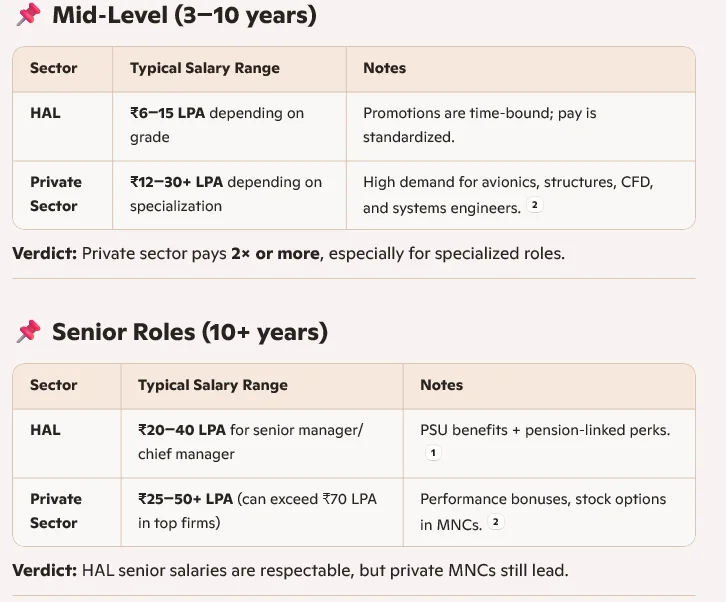Screen dimensions: 726x602
Task: Click Private Sector cell in Senior Roles table
Action: click(56, 510)
